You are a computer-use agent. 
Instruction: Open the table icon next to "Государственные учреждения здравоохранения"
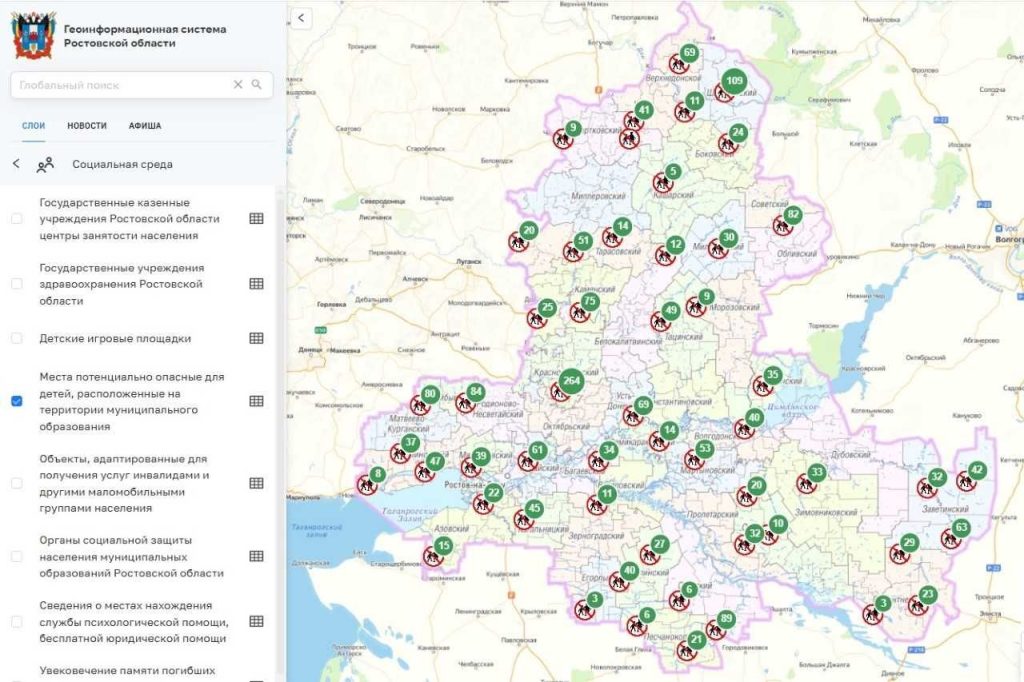[x=258, y=283]
